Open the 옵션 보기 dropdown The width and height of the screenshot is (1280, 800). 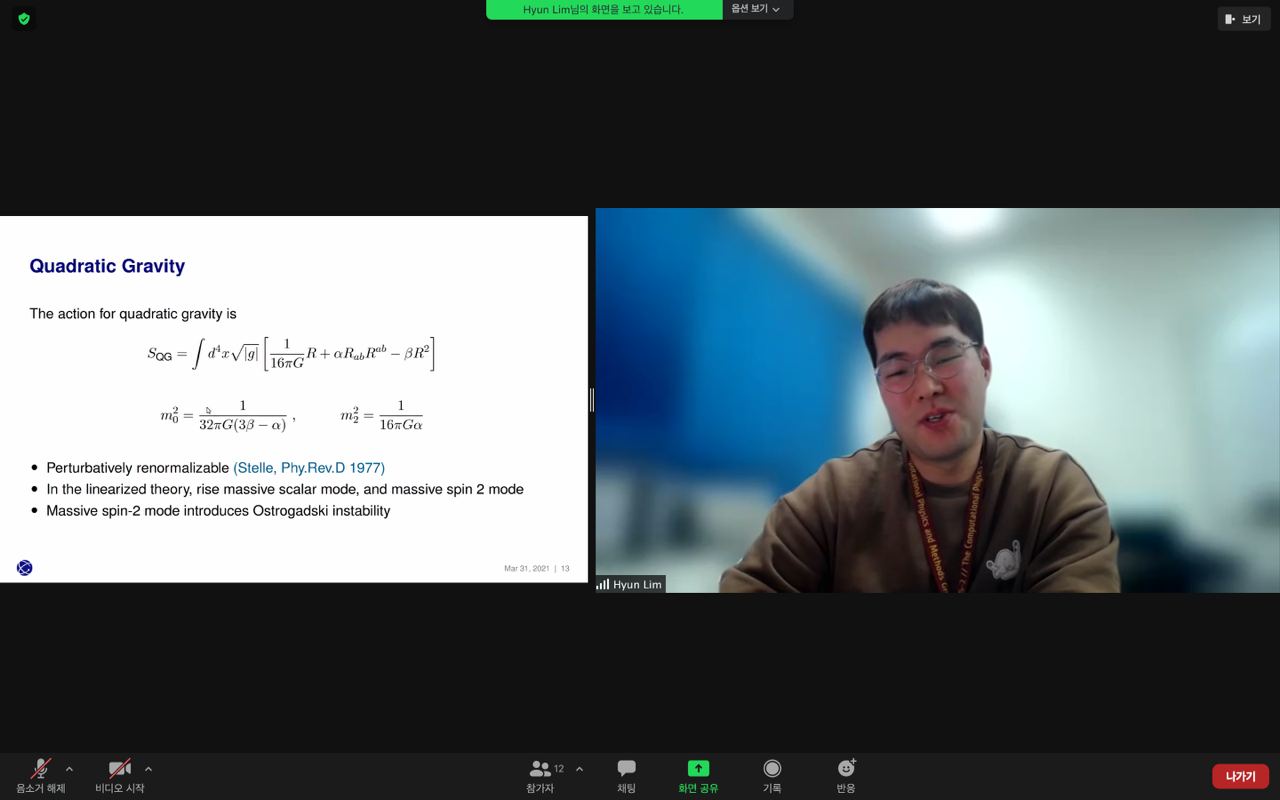756,9
